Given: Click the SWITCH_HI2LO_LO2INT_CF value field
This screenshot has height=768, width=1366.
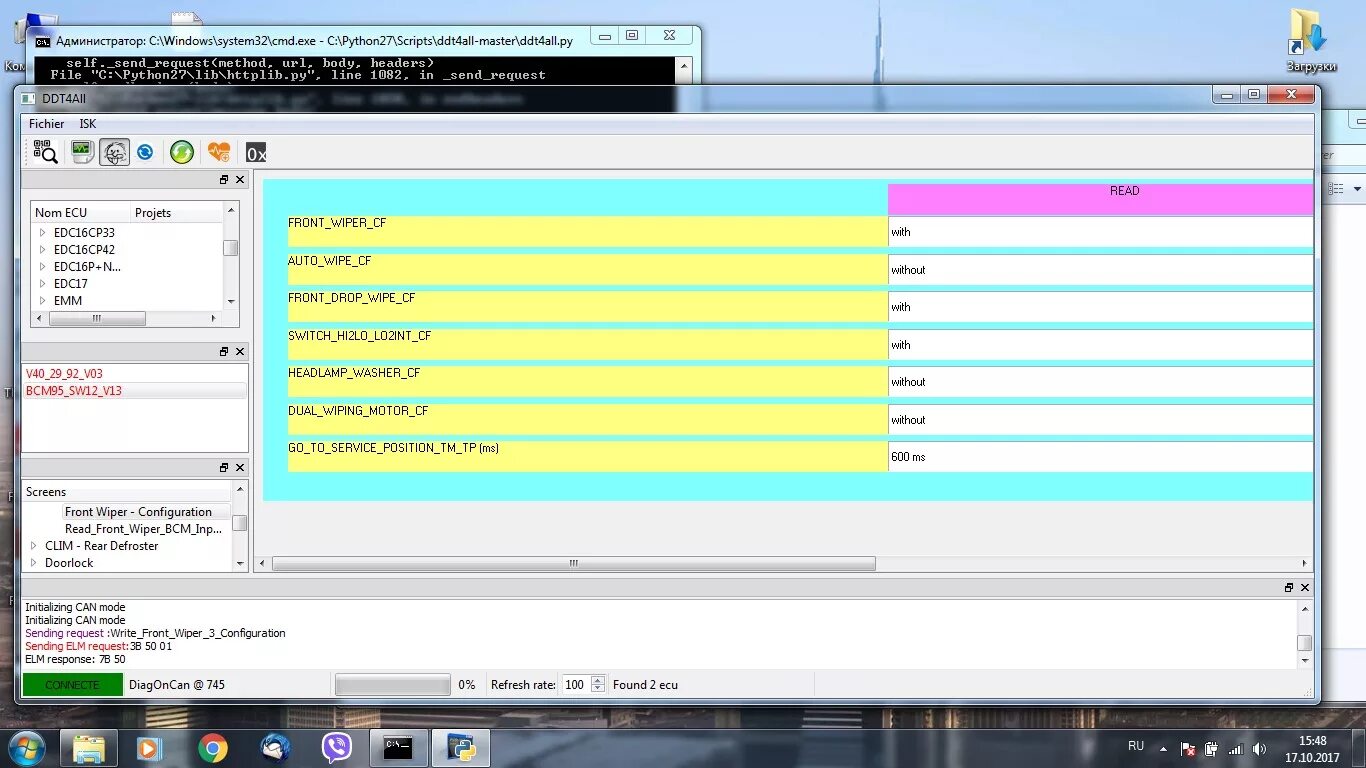Looking at the screenshot, I should pyautogui.click(x=1100, y=345).
